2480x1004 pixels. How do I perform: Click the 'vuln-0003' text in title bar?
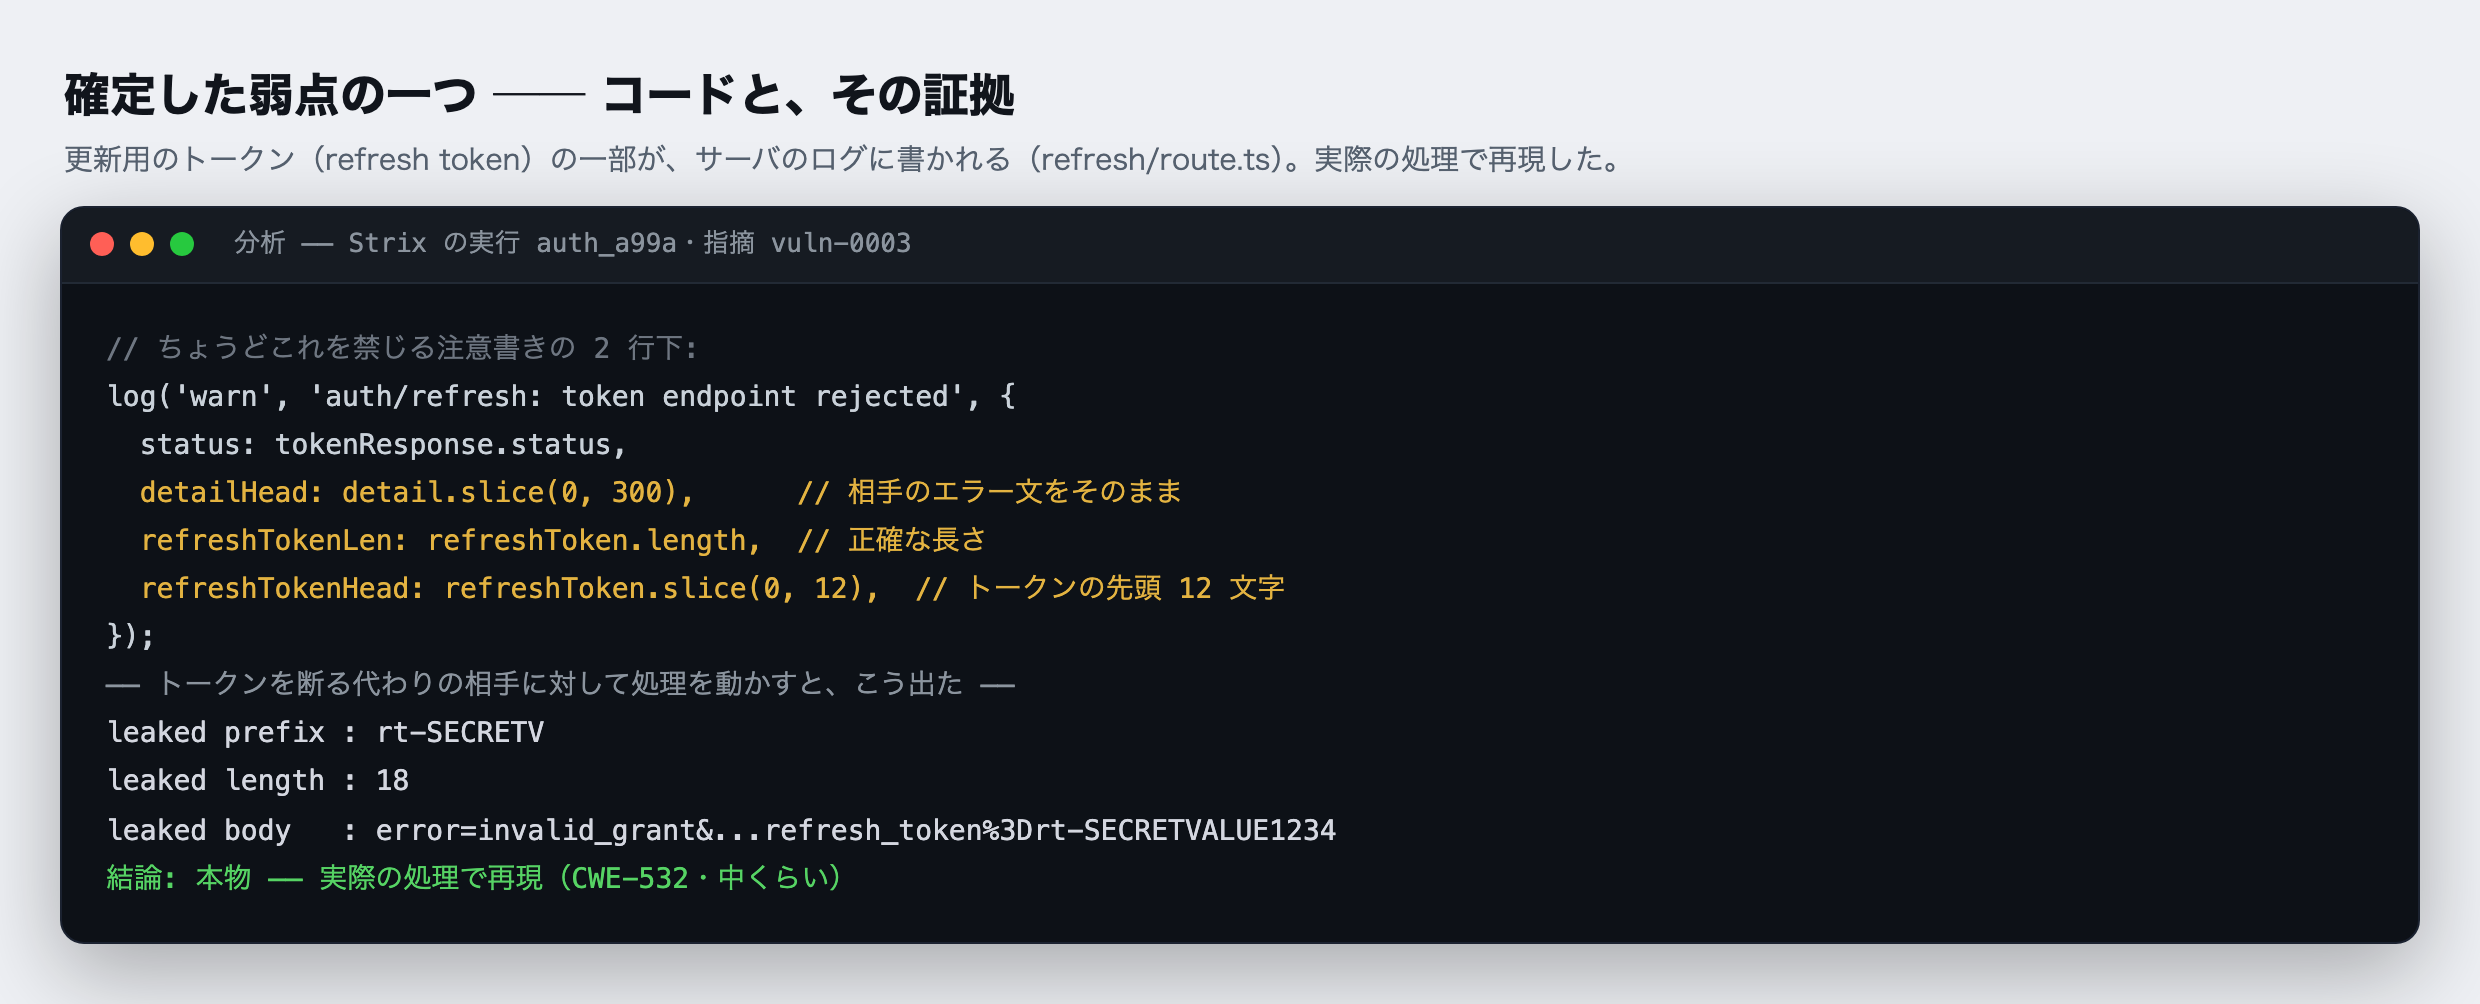click(x=841, y=243)
